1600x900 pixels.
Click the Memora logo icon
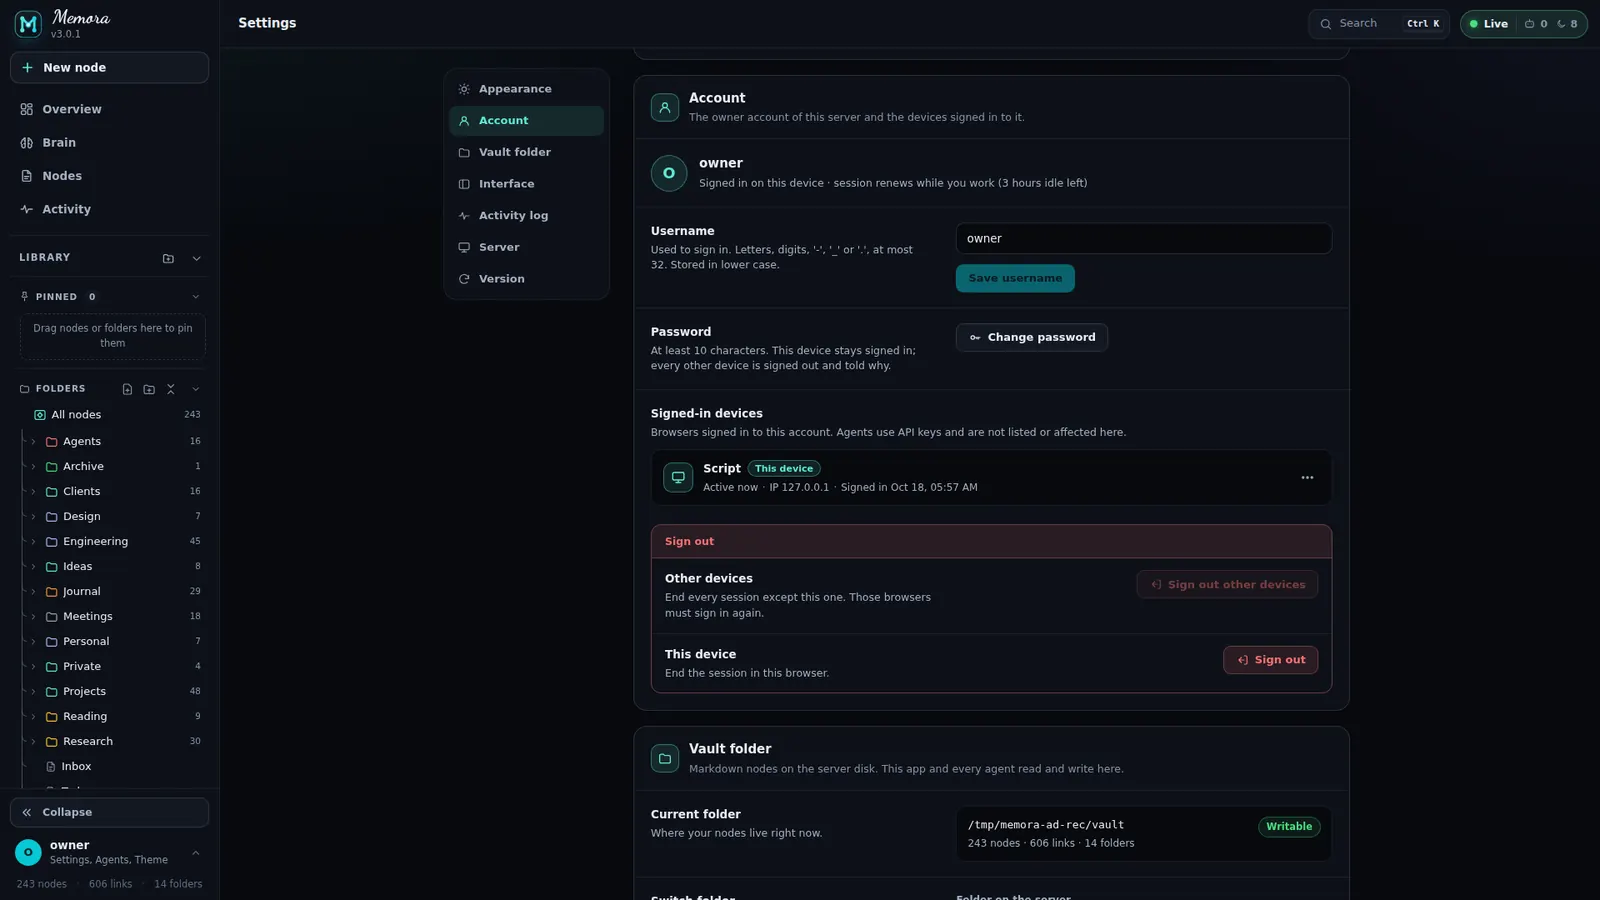coord(28,23)
